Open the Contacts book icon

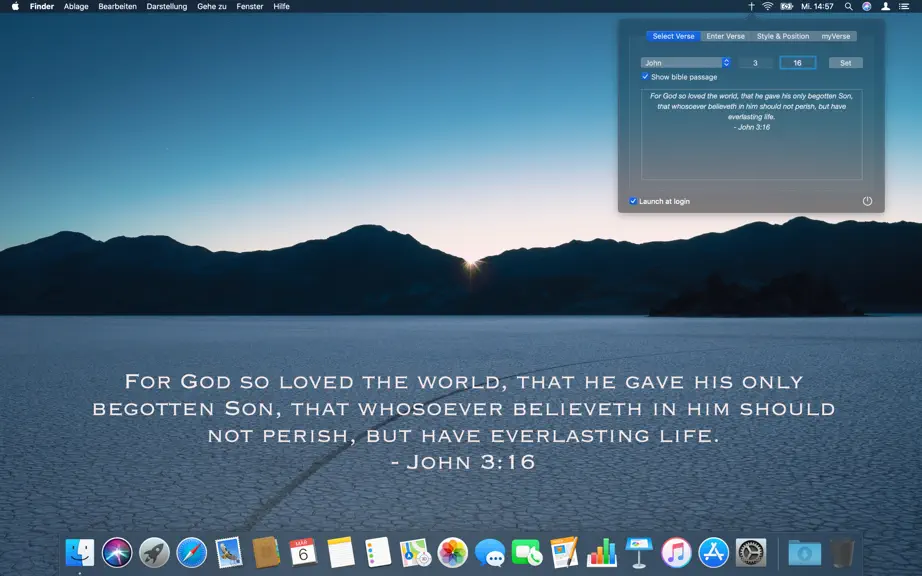coord(266,552)
